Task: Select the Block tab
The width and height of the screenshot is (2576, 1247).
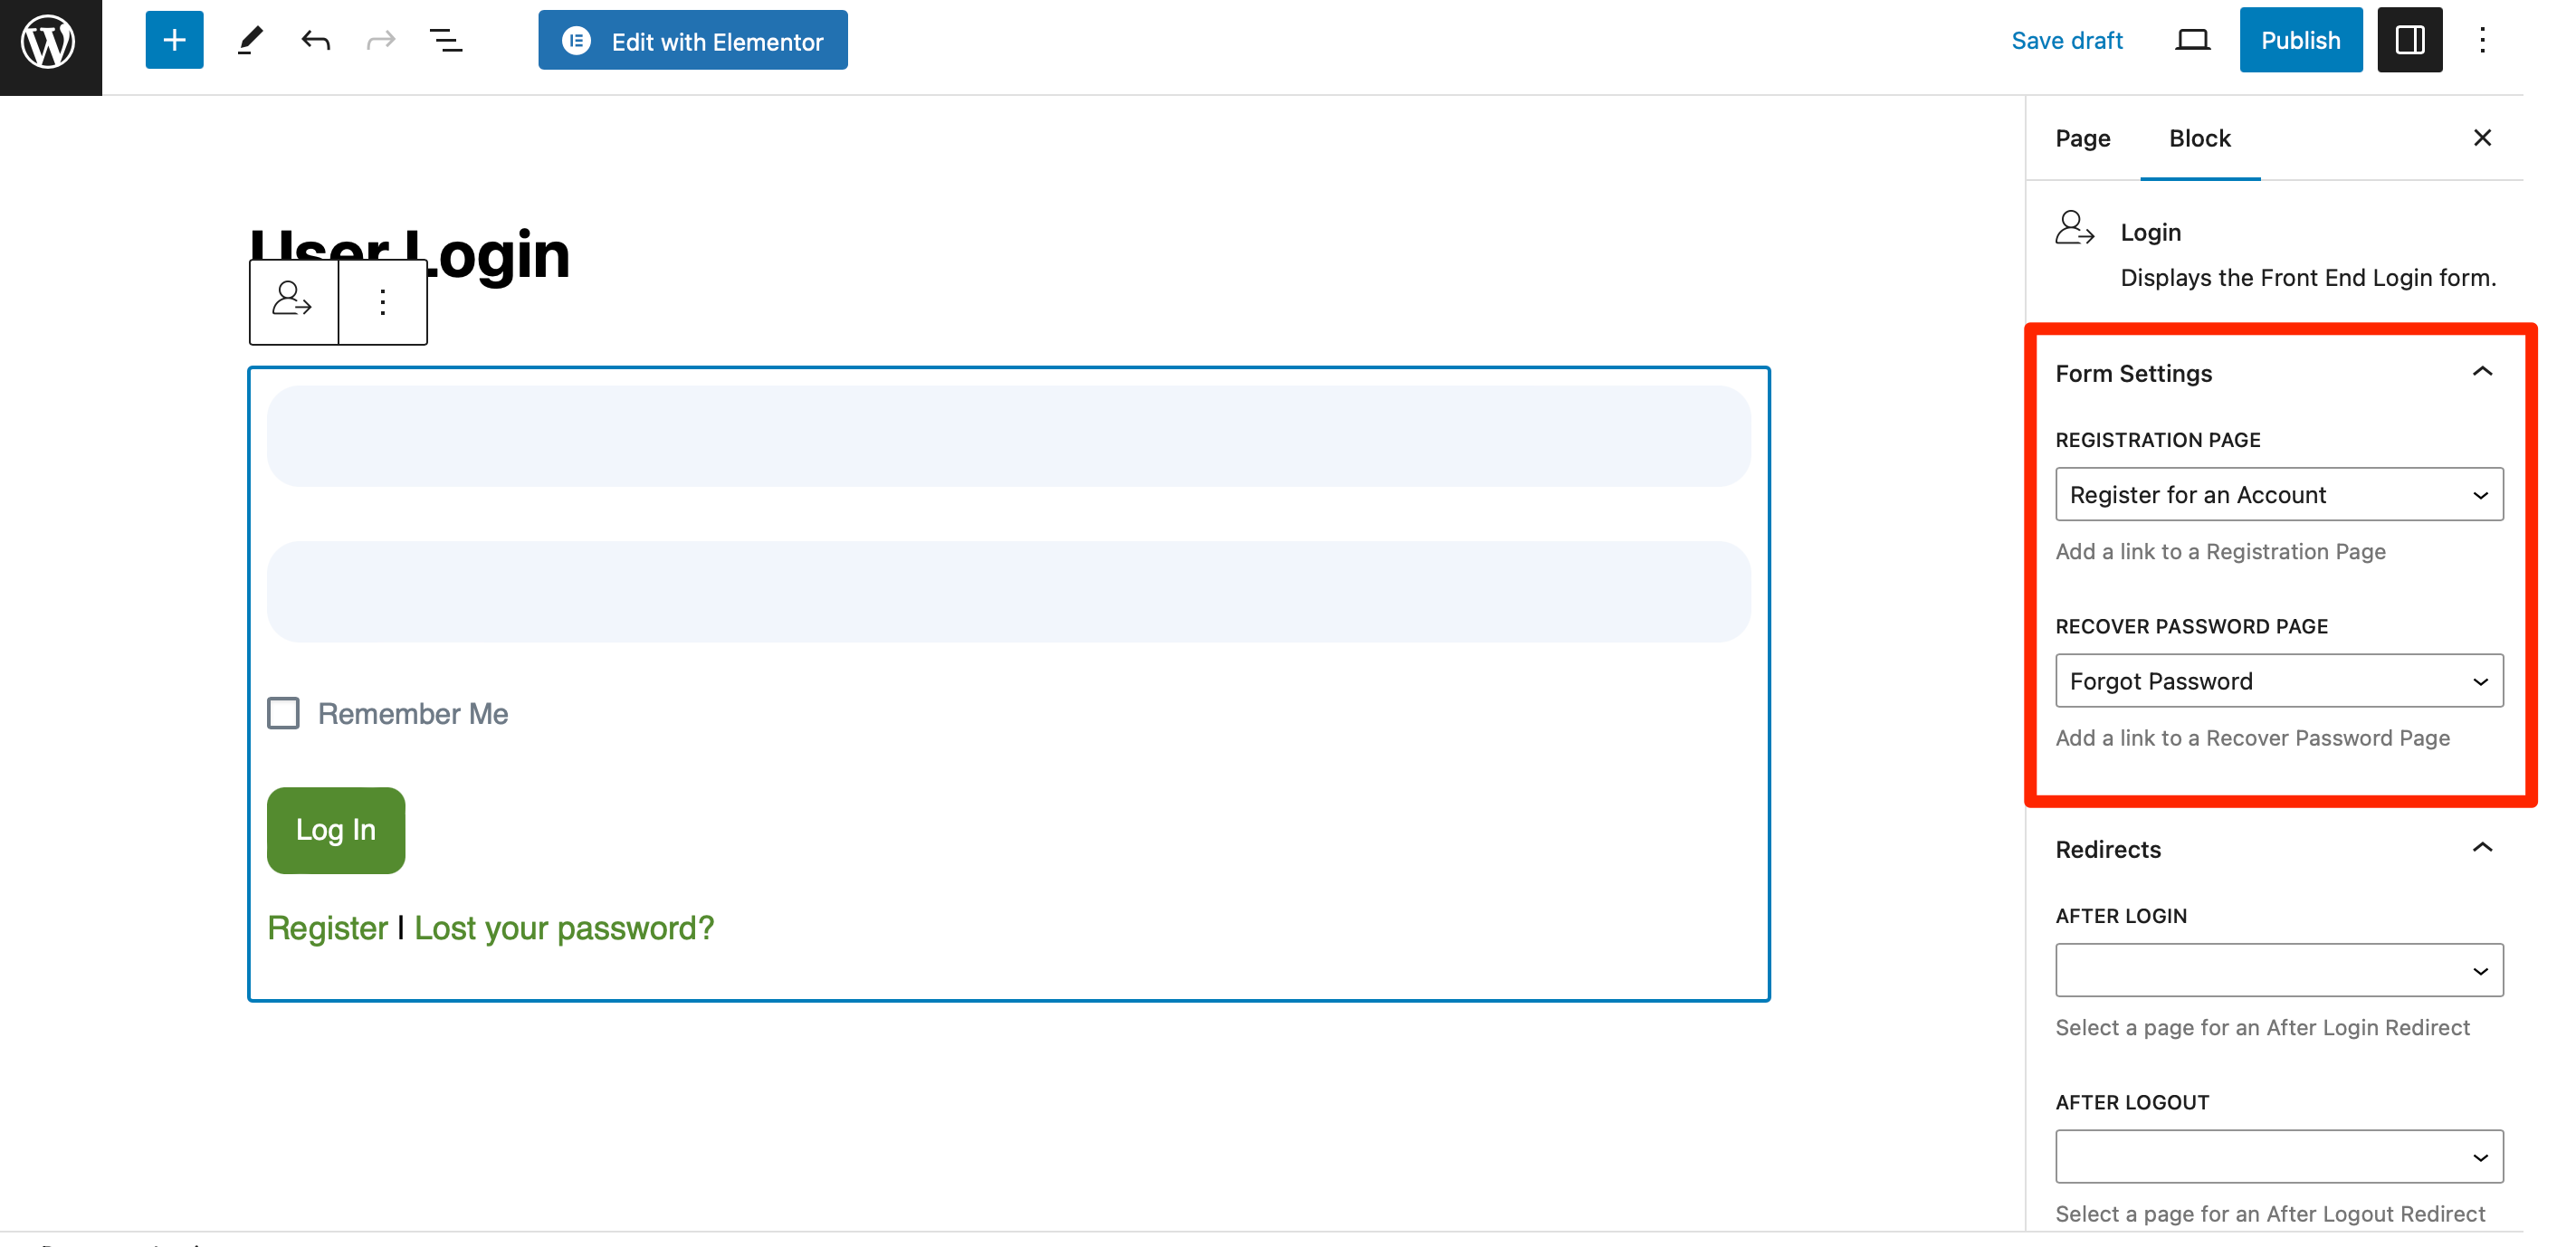Action: point(2199,139)
